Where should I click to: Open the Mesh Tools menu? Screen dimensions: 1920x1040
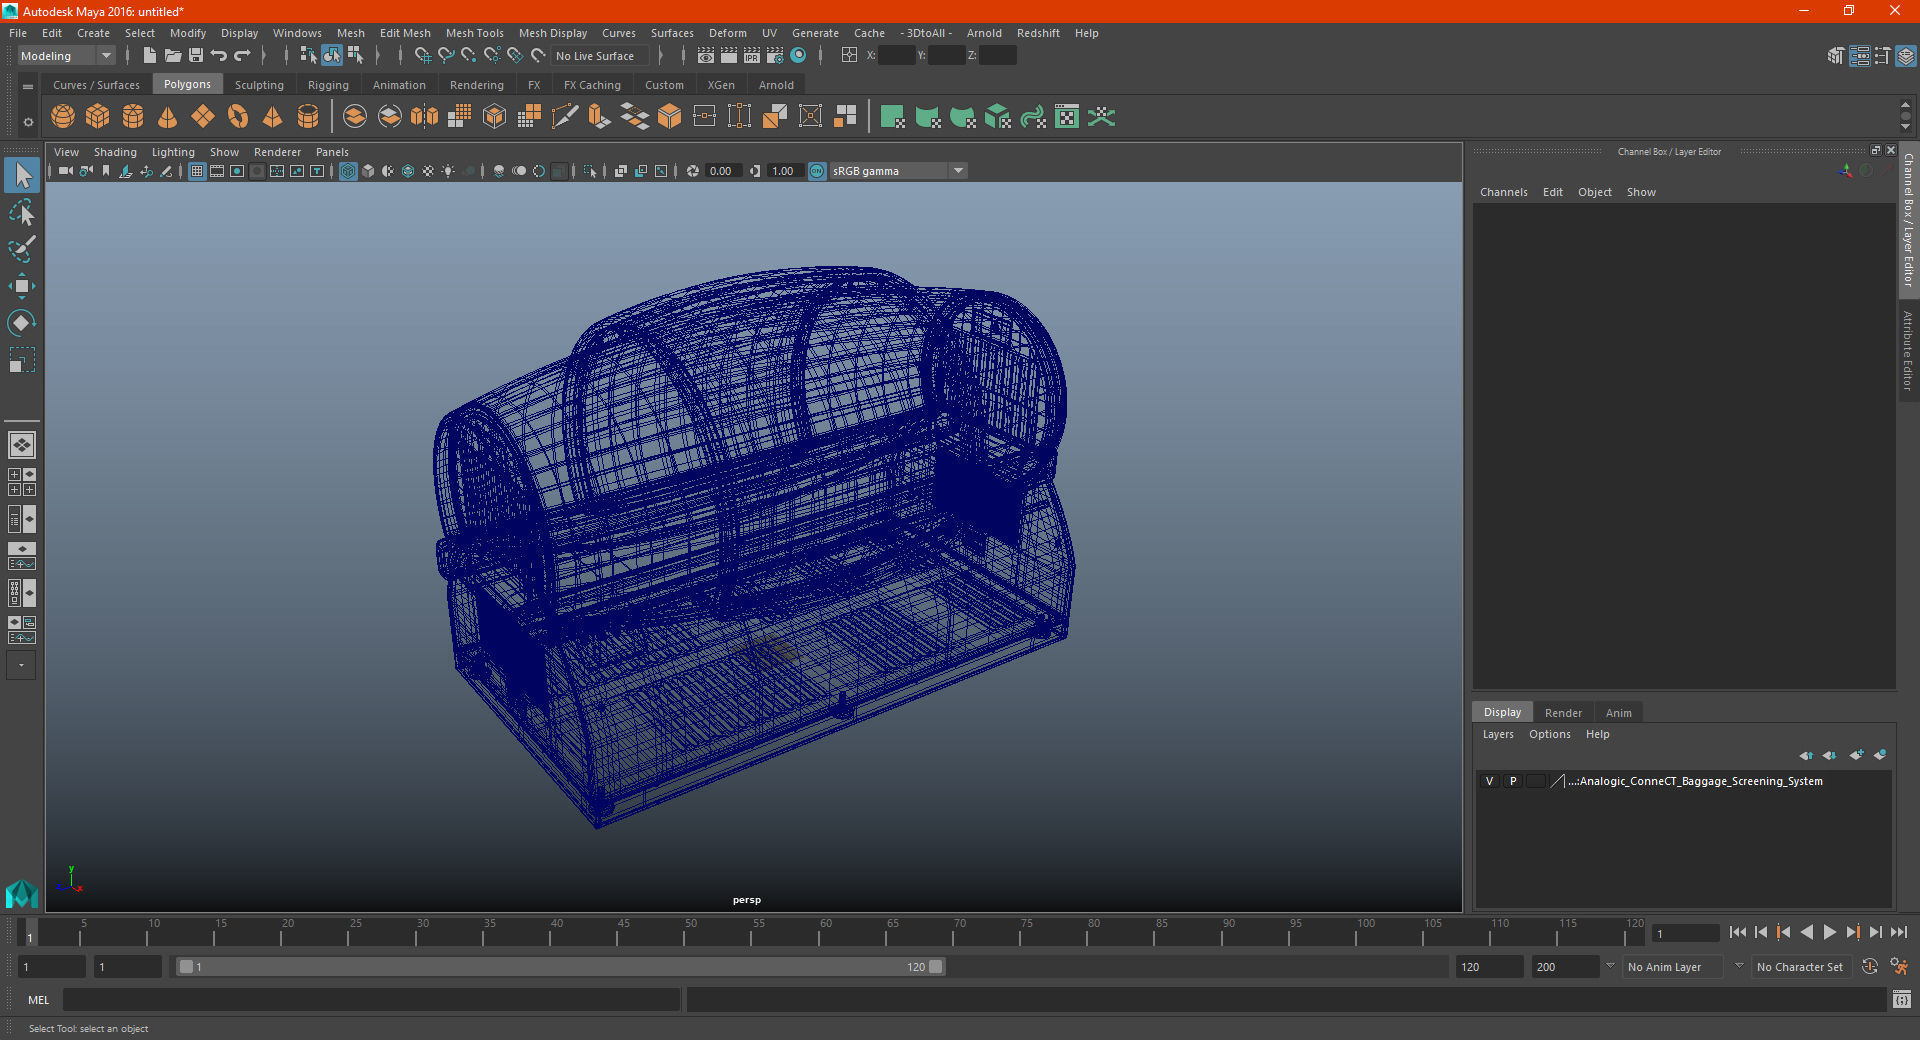475,33
